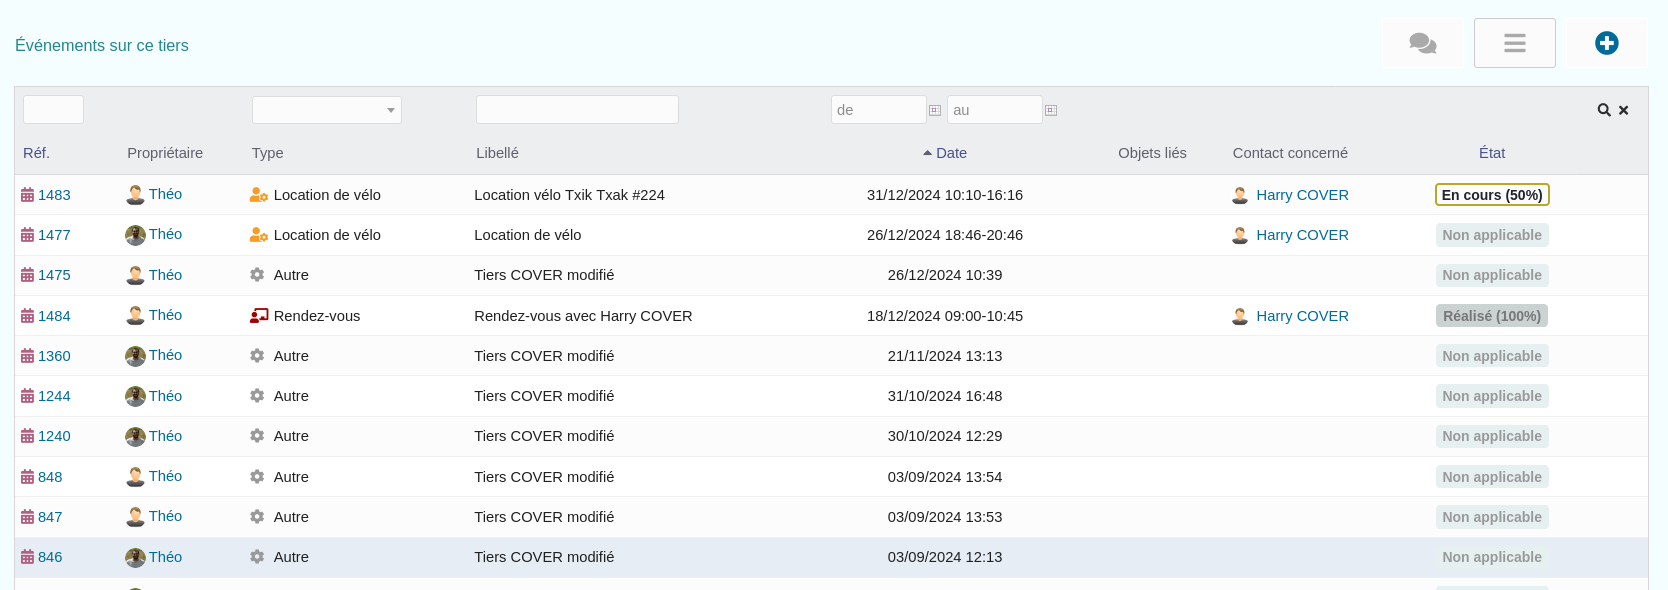The image size is (1668, 590).
Task: Open calendar picker next to 'au' field
Action: pos(1051,110)
